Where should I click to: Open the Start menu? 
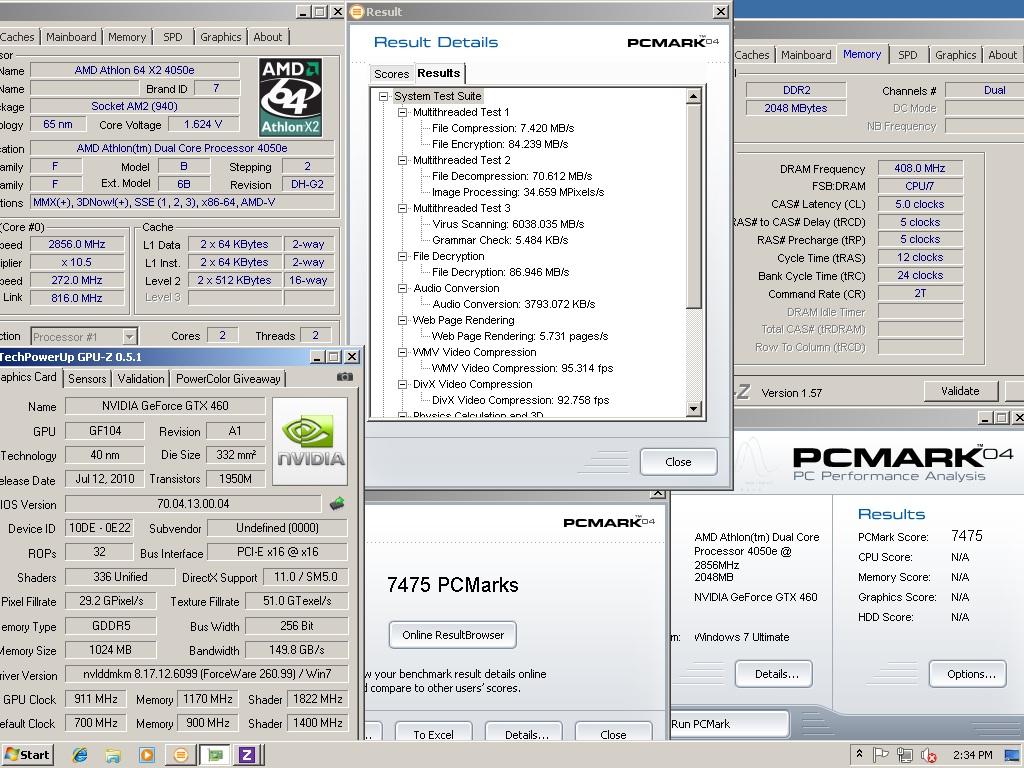[27, 755]
